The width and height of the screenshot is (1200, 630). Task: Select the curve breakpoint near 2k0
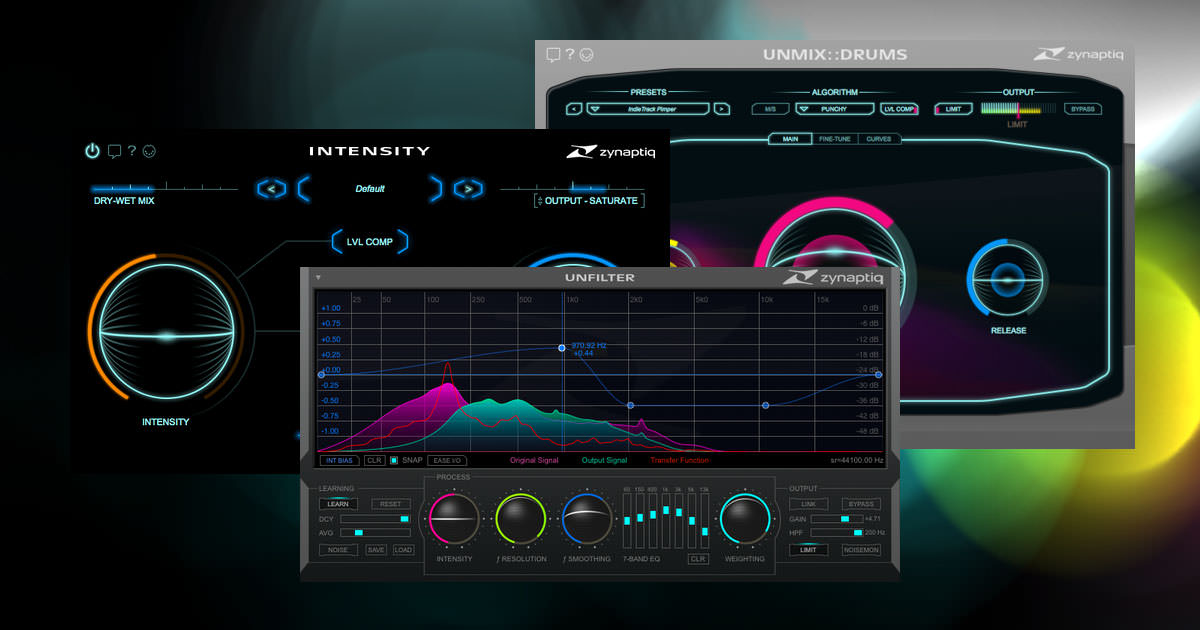tap(630, 405)
